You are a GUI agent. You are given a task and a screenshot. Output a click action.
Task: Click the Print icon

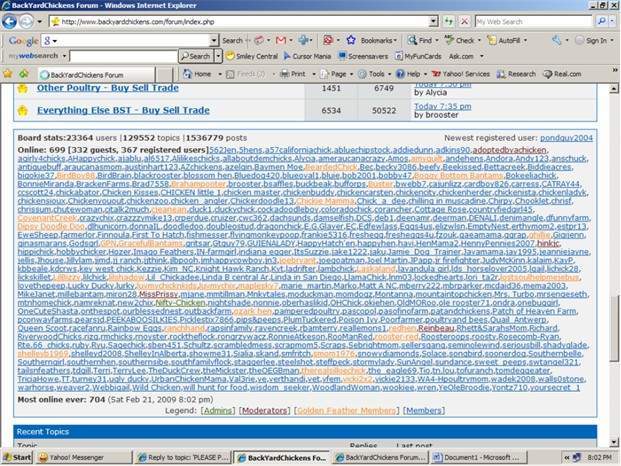click(x=284, y=74)
